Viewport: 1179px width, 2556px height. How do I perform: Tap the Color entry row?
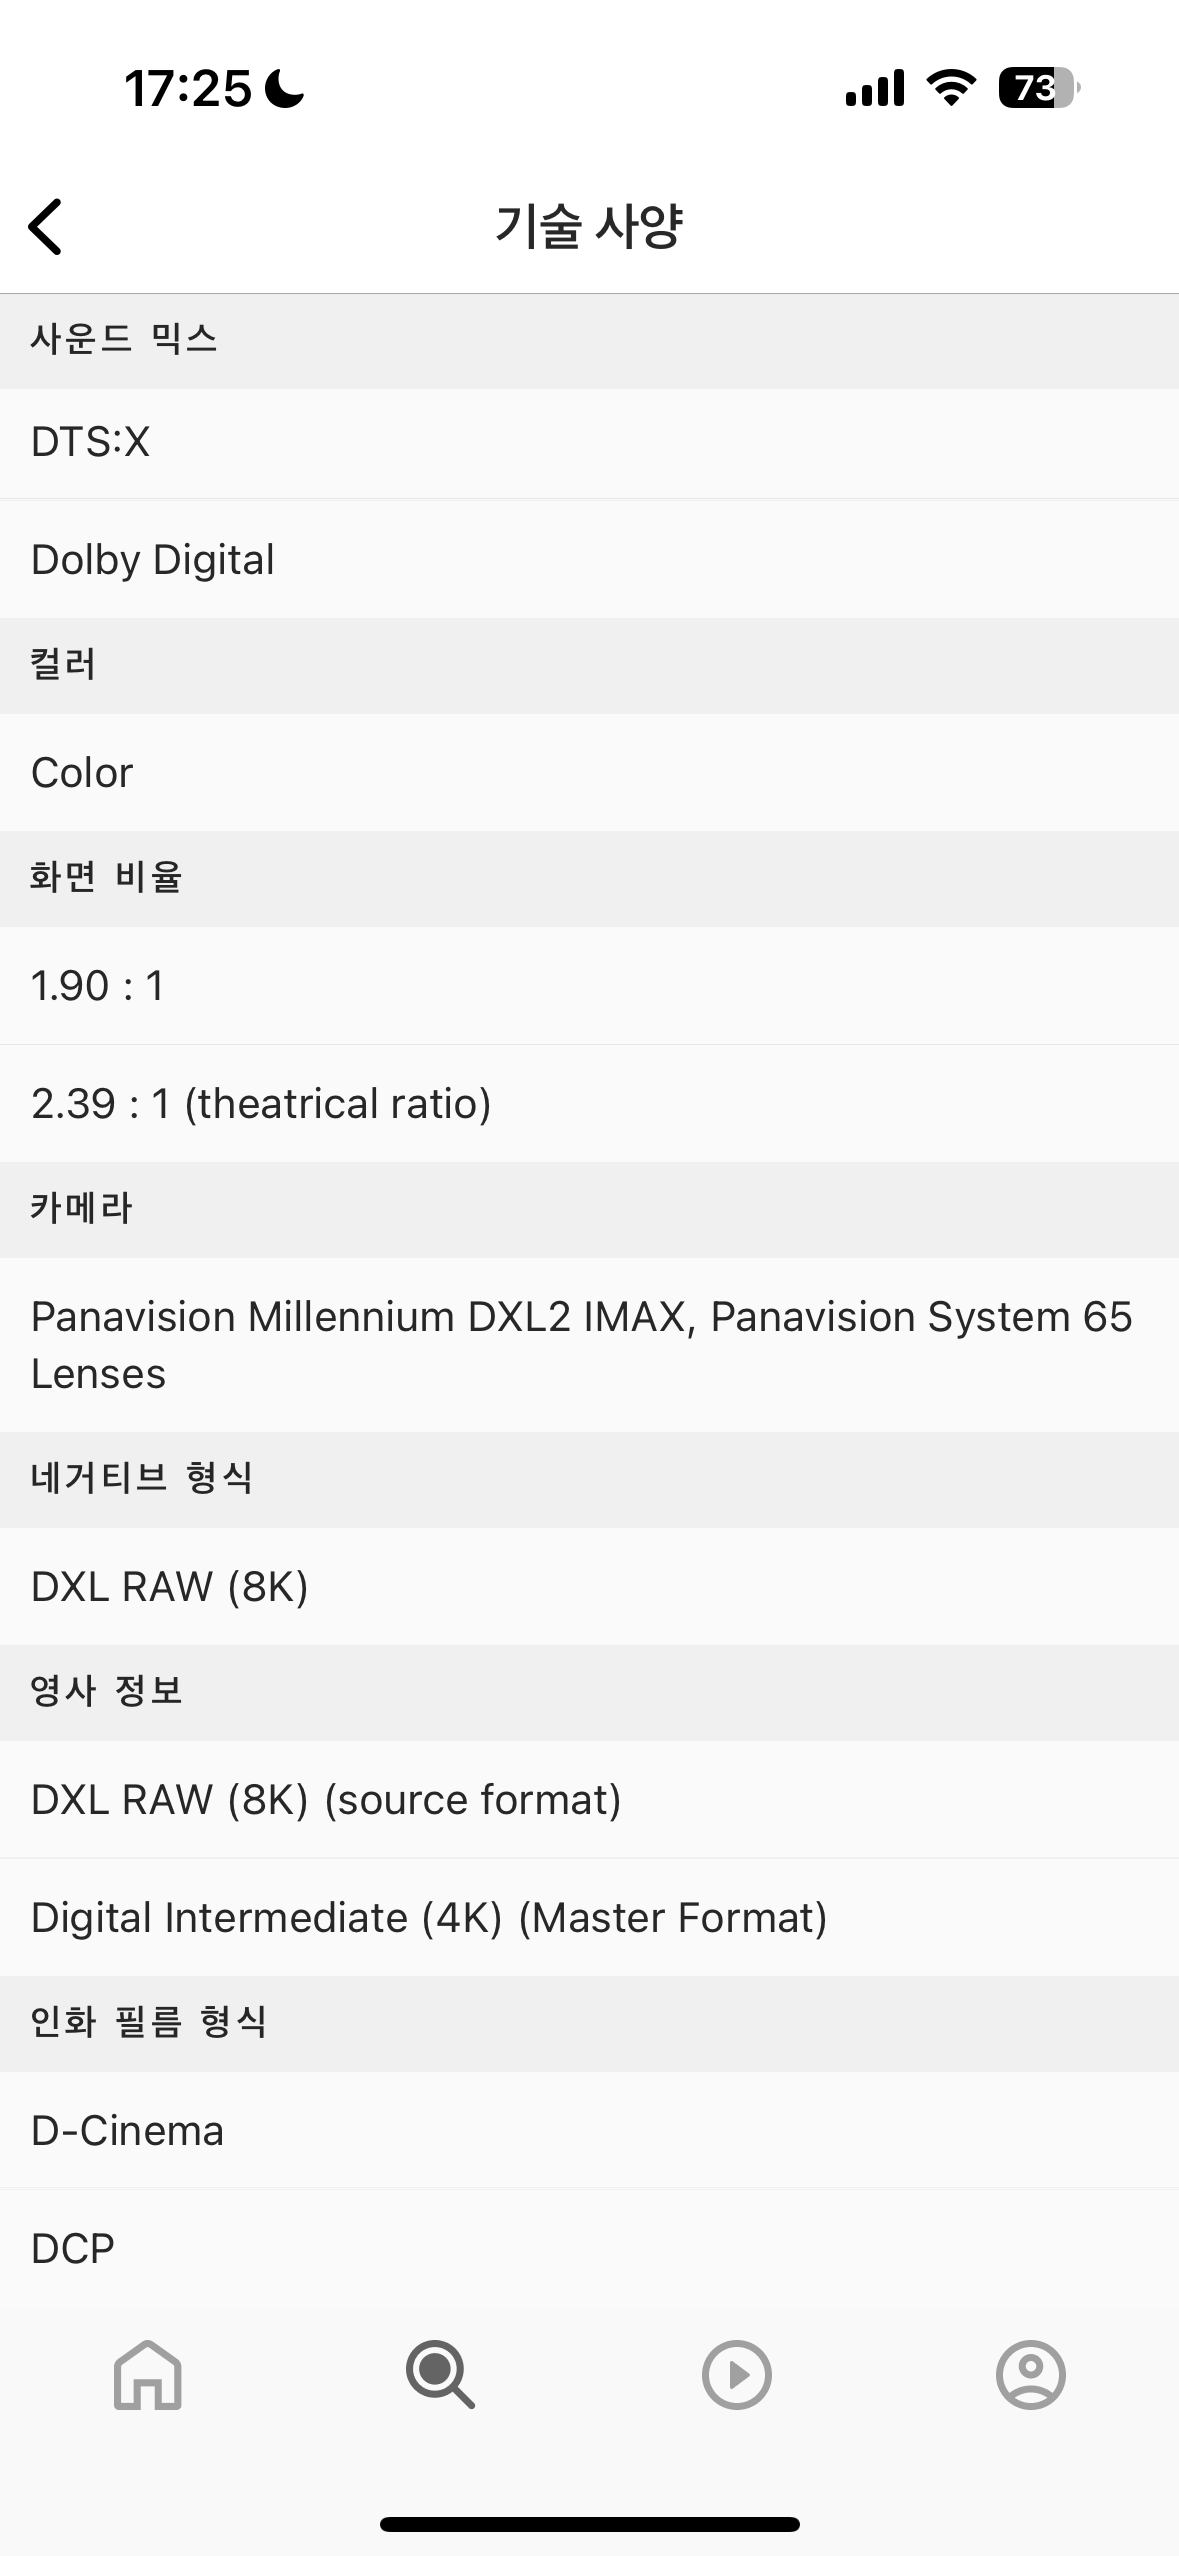click(589, 773)
